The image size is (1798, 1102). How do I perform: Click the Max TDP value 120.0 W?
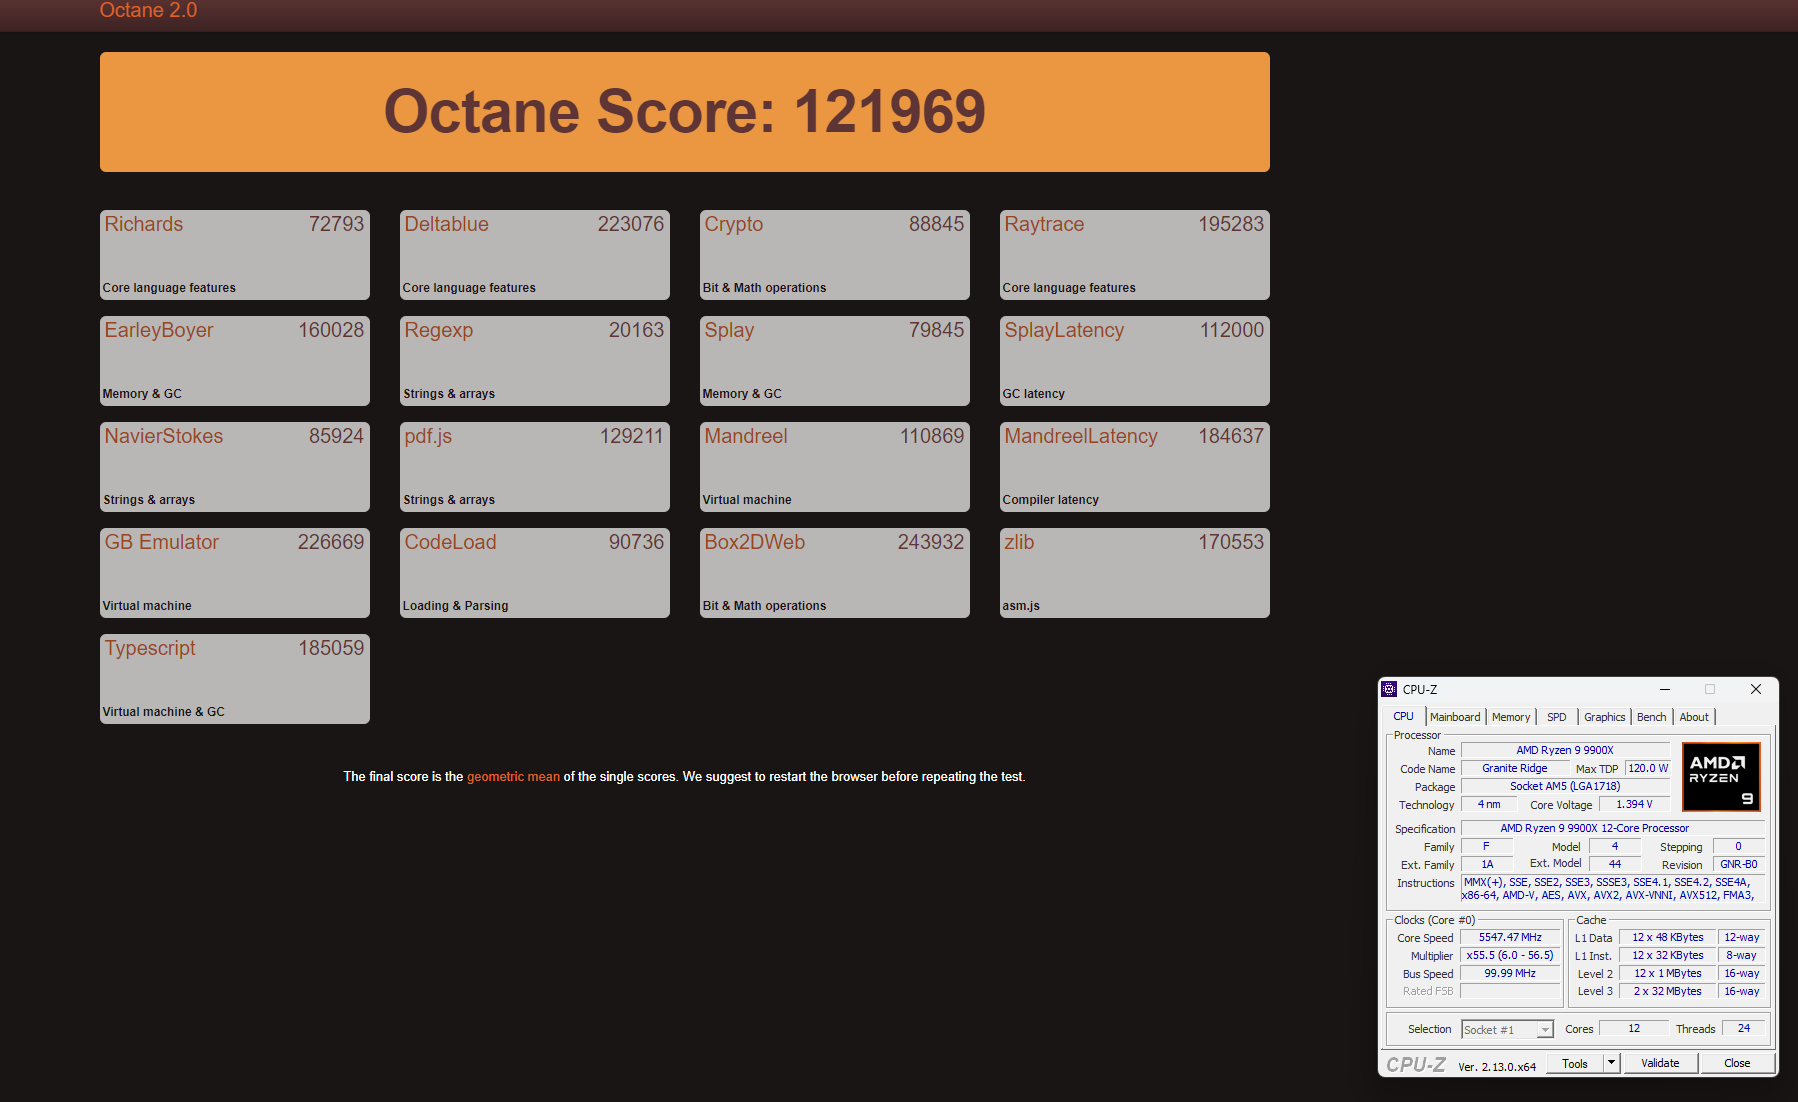tap(1648, 768)
